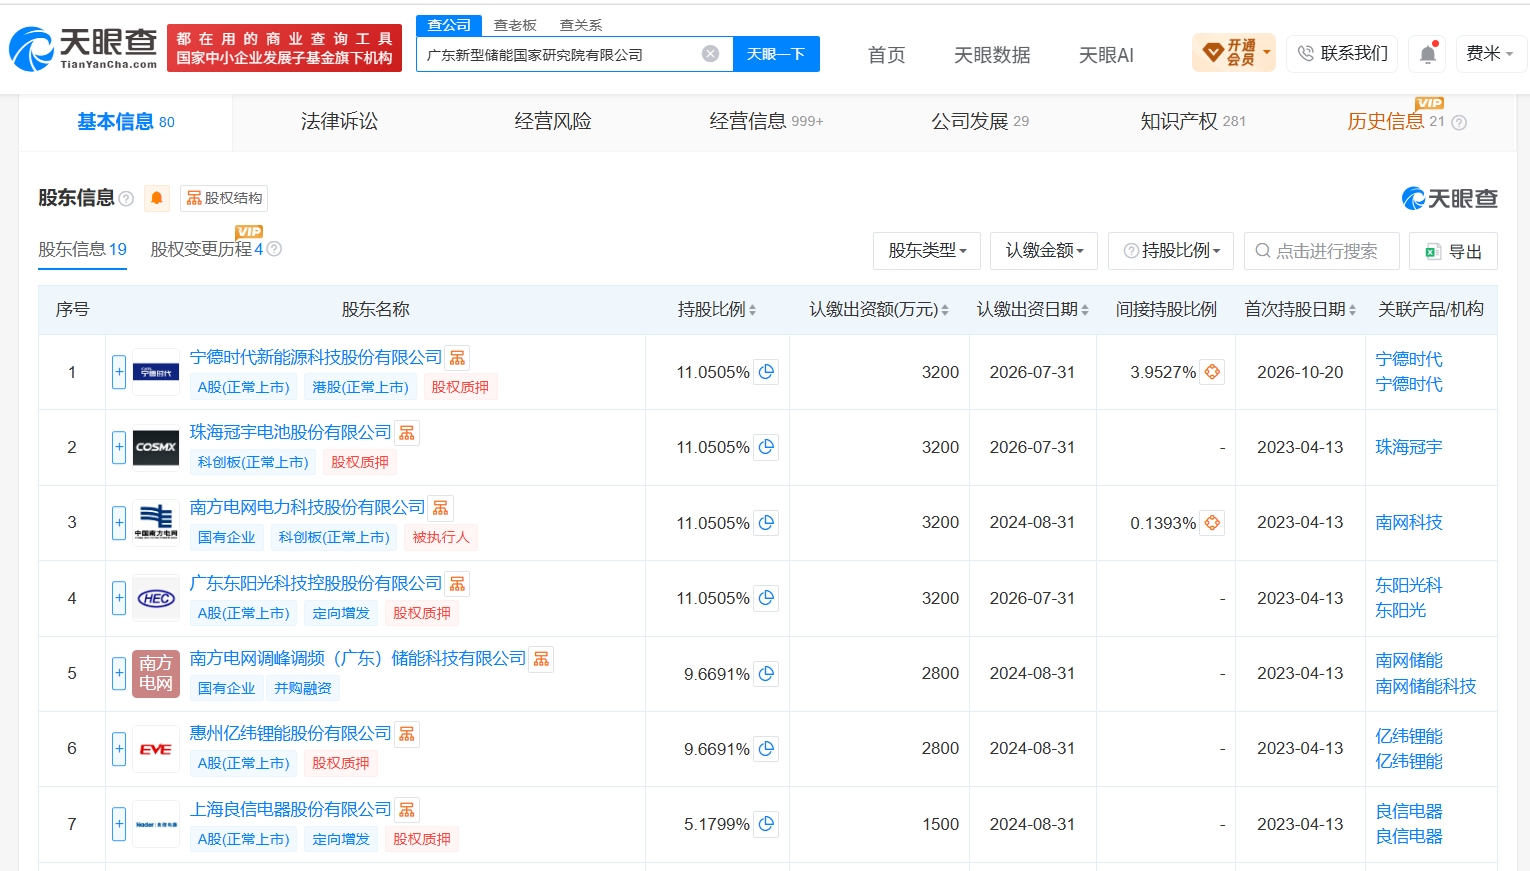Click the 天眼一下 search button

click(776, 54)
